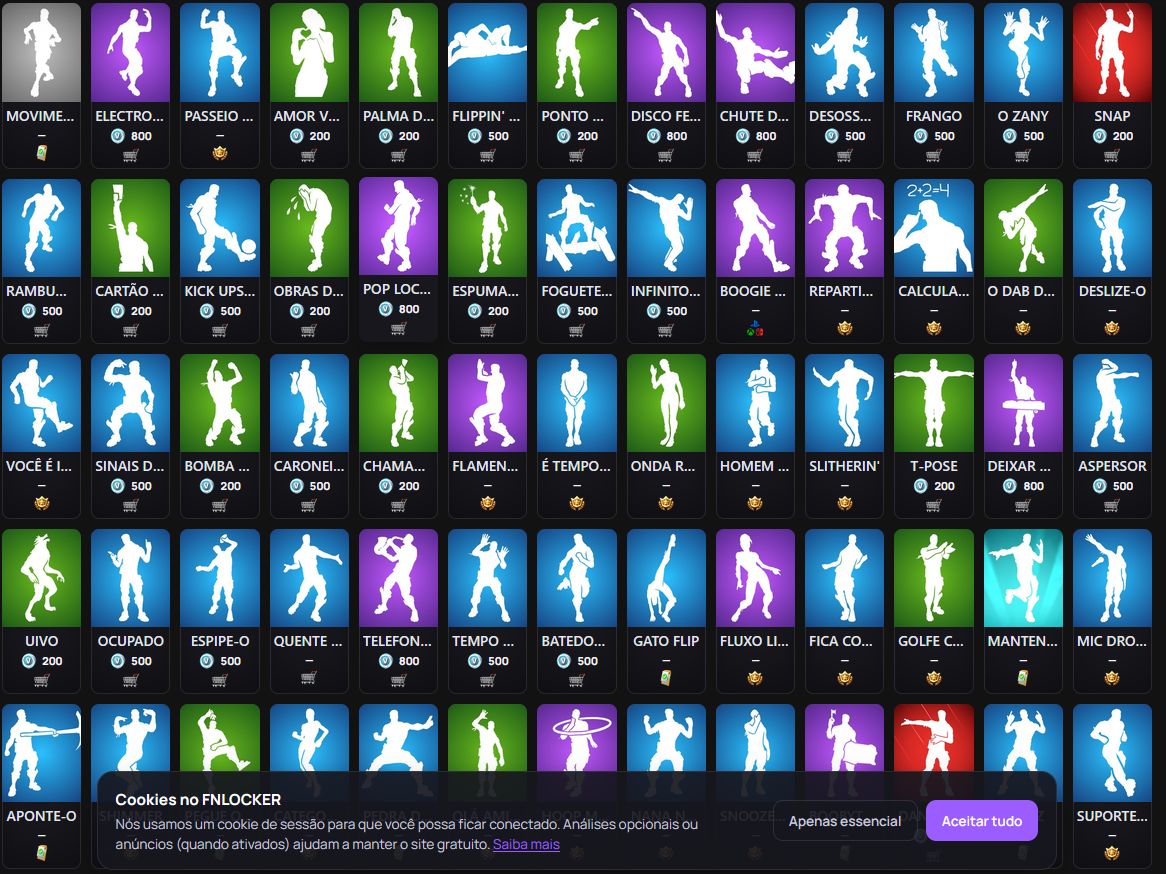
Task: Click the Golfe C... emote icon
Action: [x=933, y=578]
